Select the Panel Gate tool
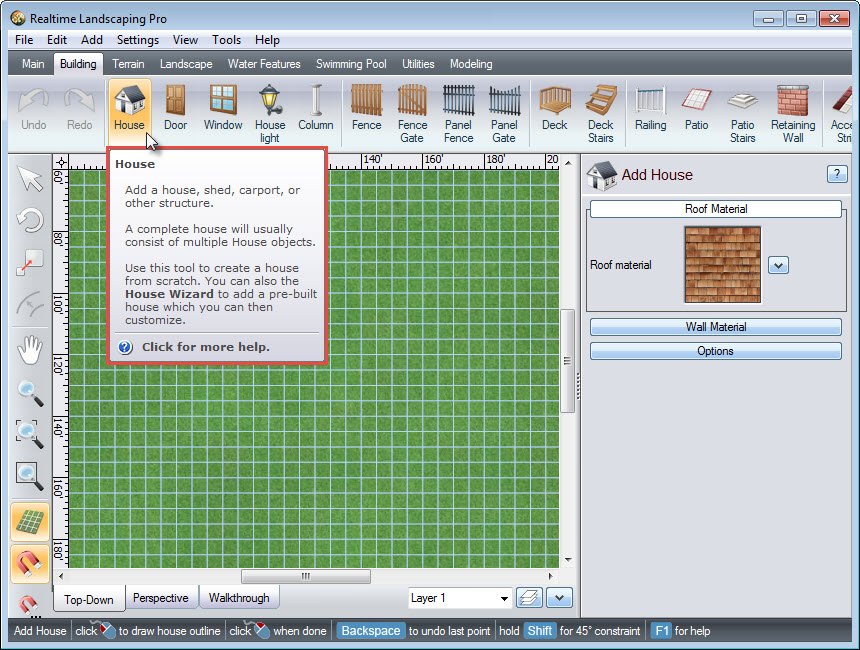Screen dimensions: 860x650 (x=504, y=112)
